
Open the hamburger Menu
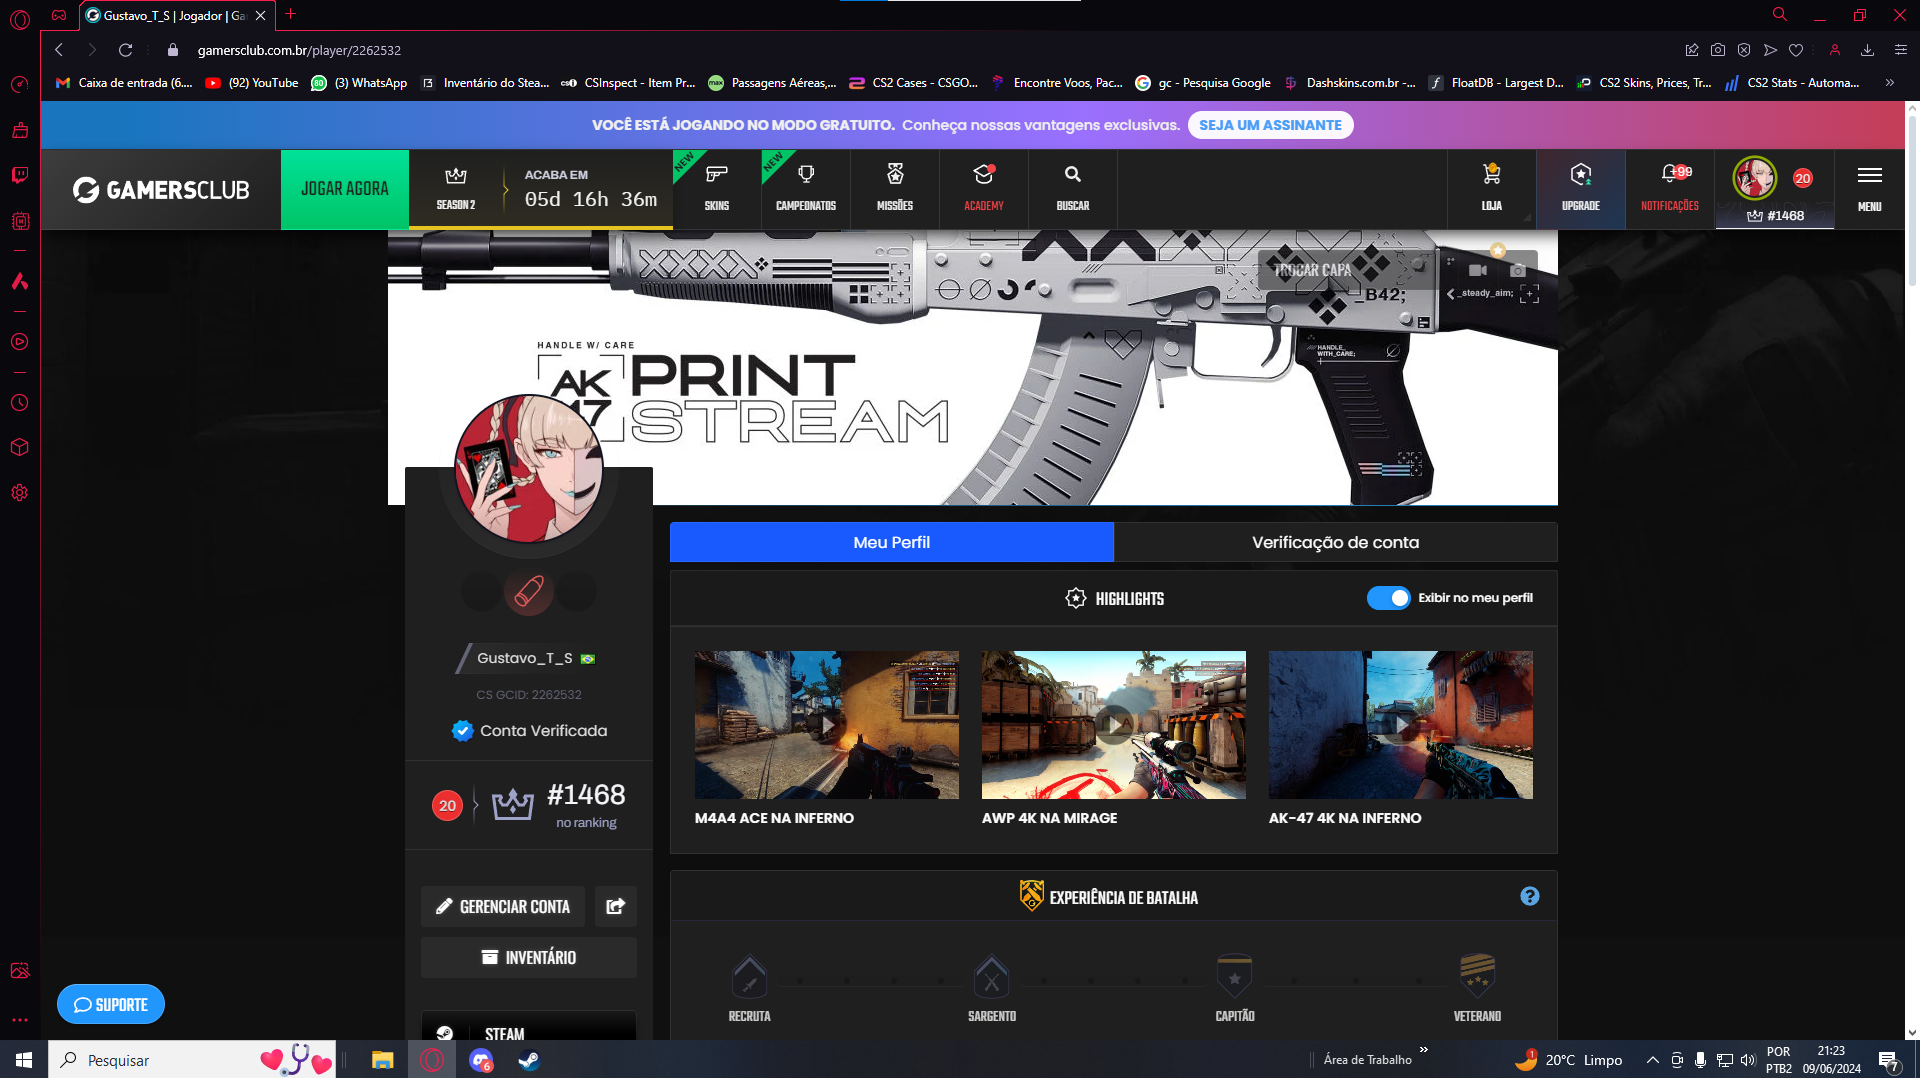[1870, 189]
